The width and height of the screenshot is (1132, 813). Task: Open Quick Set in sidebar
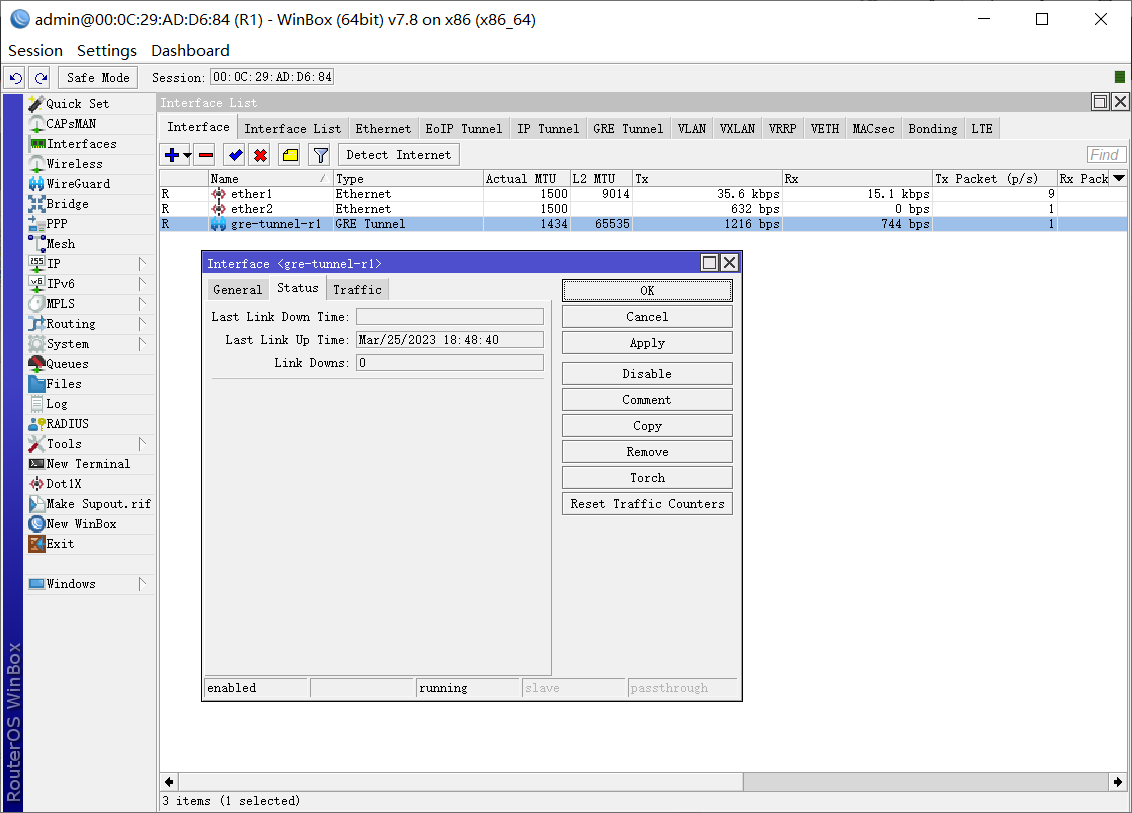(x=91, y=104)
